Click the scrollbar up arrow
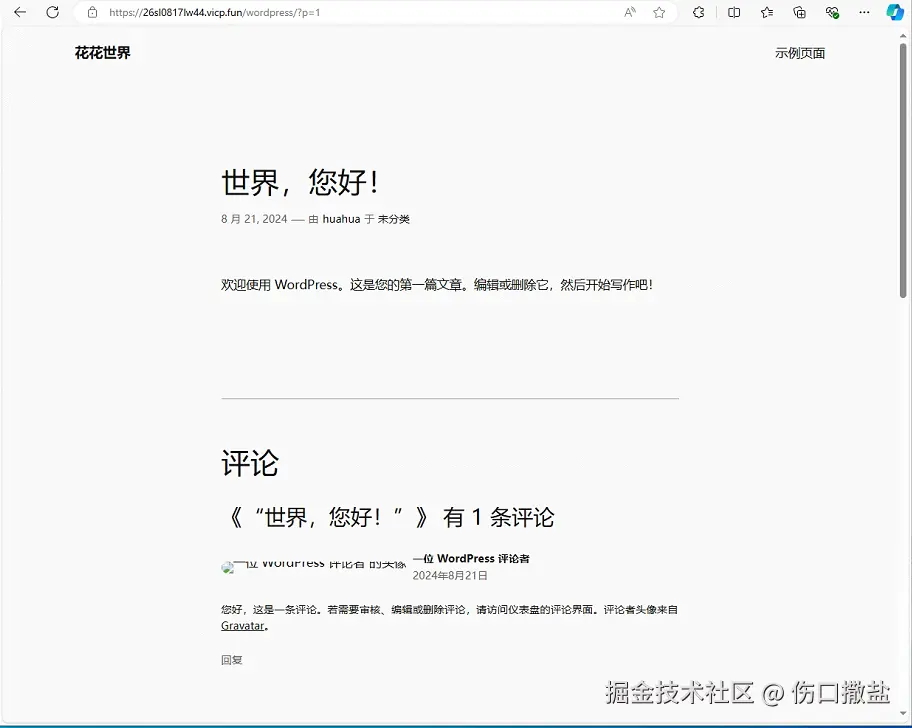912x728 pixels. [903, 36]
